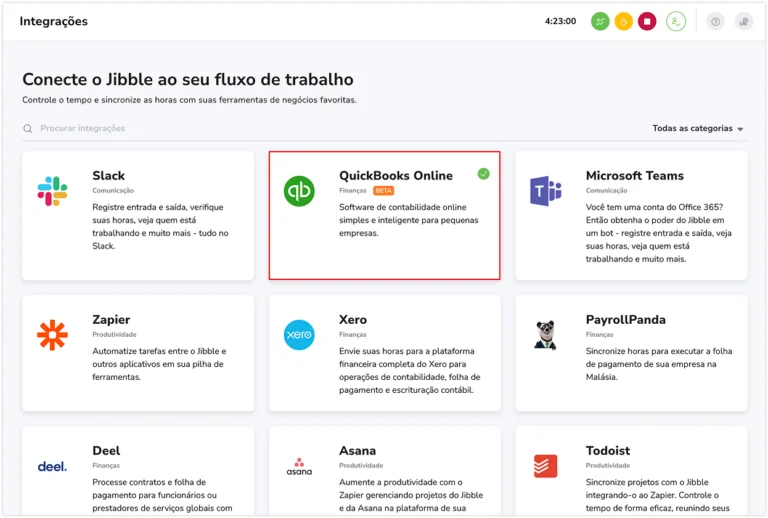Click the QuickBooks Online logo icon

coord(299,191)
